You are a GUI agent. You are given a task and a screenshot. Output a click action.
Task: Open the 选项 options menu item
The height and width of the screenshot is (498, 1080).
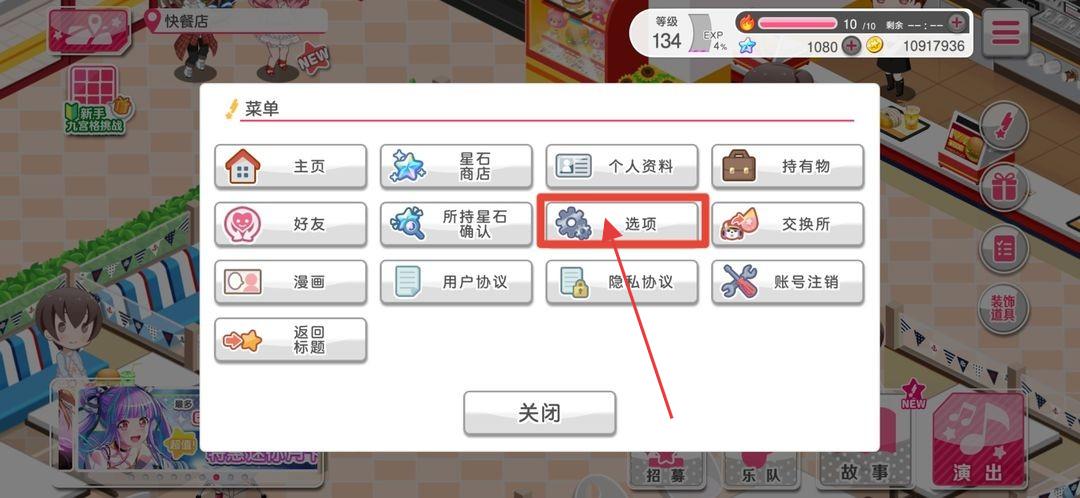pyautogui.click(x=623, y=224)
